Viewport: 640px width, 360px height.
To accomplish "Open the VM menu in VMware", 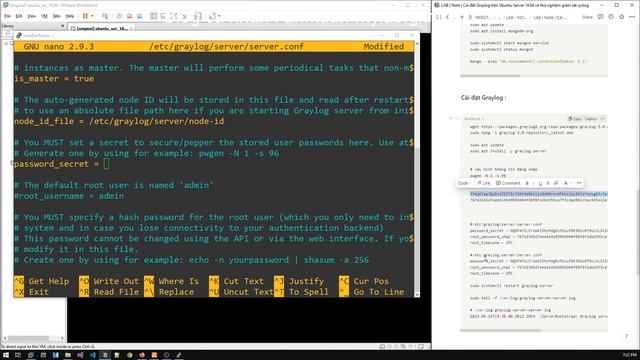I will click(x=44, y=16).
